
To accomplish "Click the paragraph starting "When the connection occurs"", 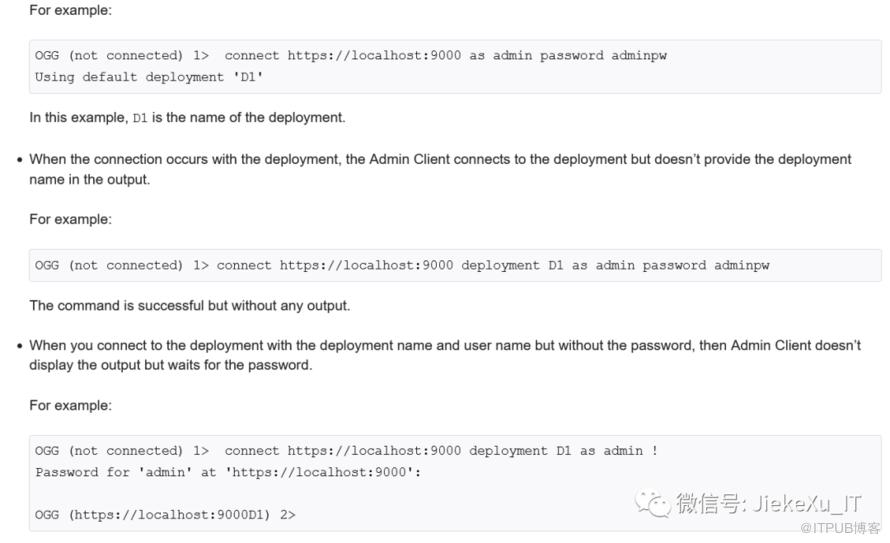I will coord(440,160).
